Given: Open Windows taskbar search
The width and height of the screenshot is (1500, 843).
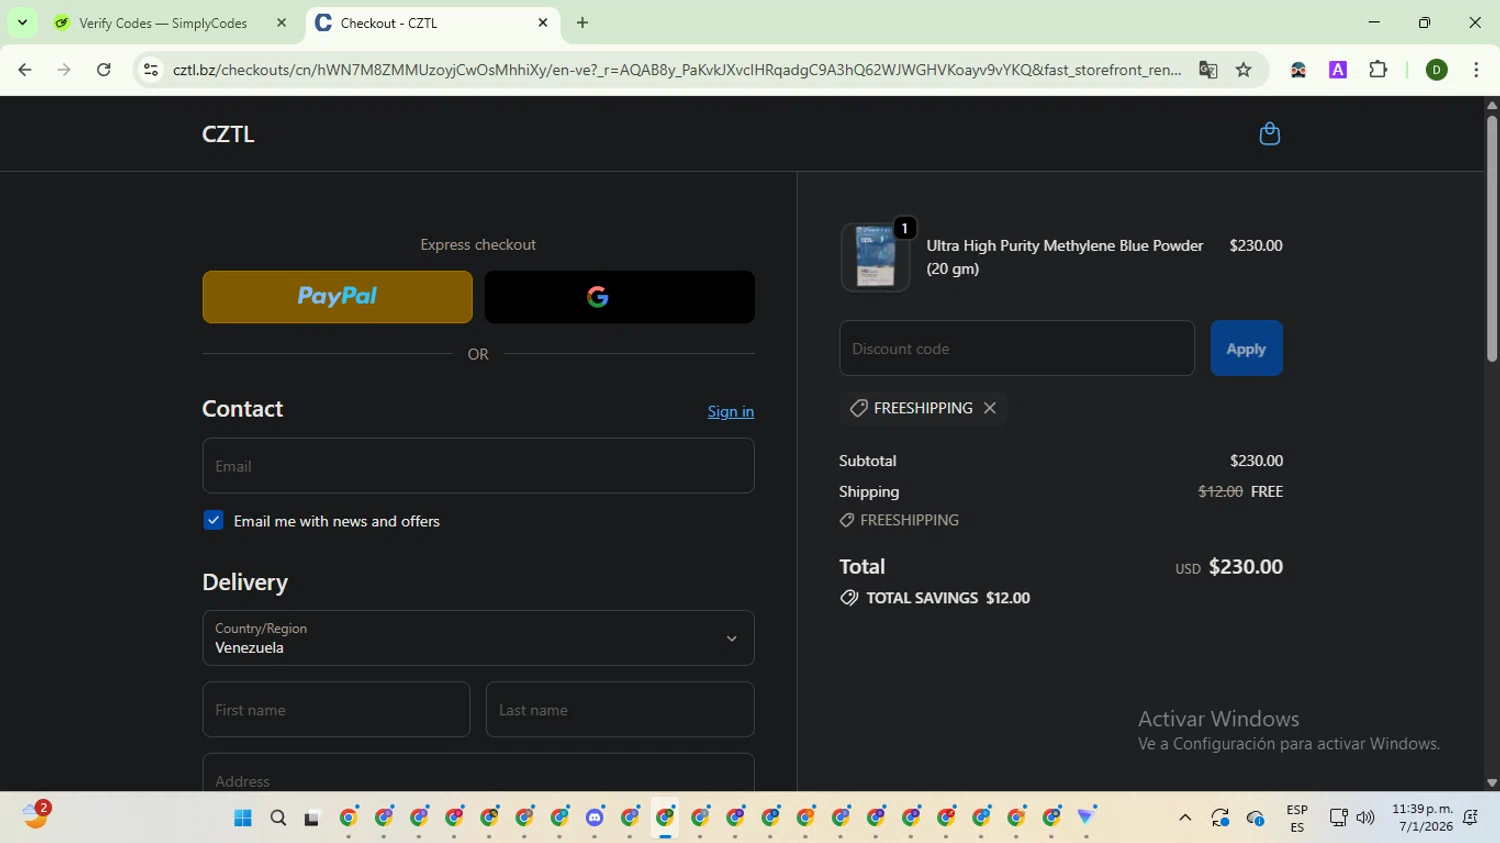Looking at the screenshot, I should 278,818.
